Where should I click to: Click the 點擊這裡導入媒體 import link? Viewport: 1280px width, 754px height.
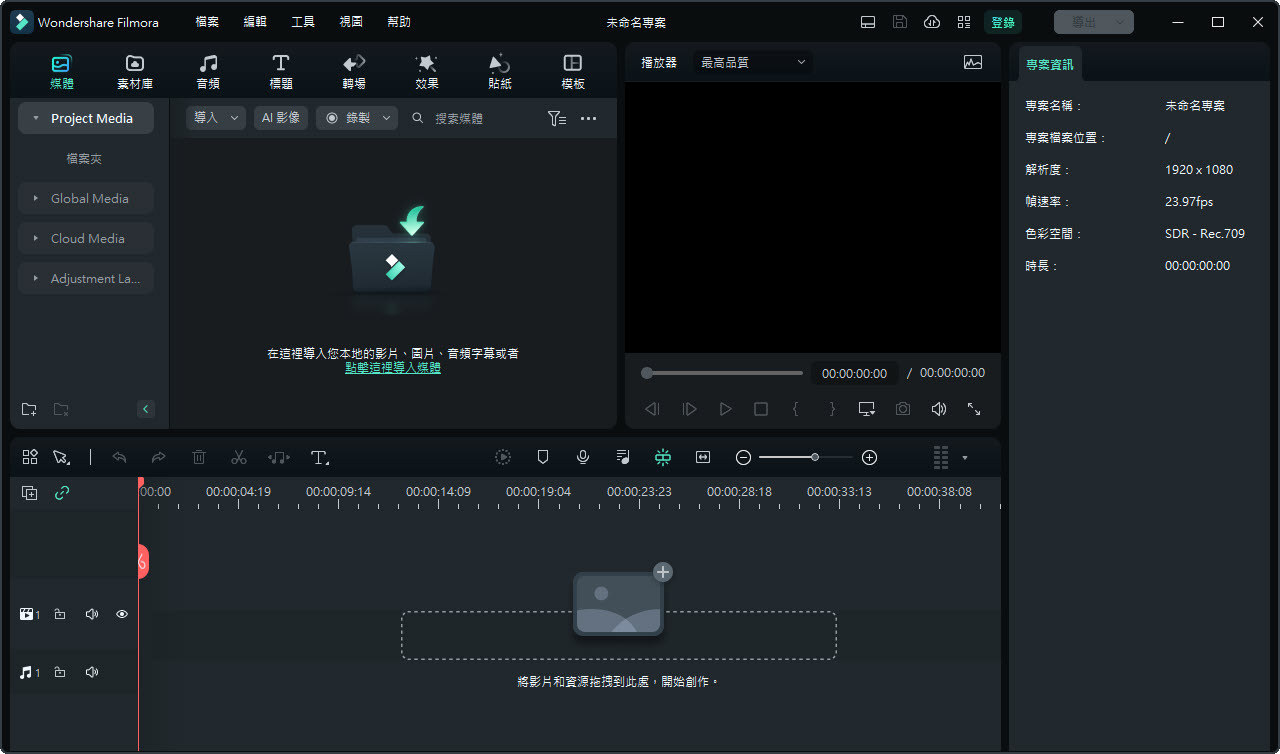[392, 368]
